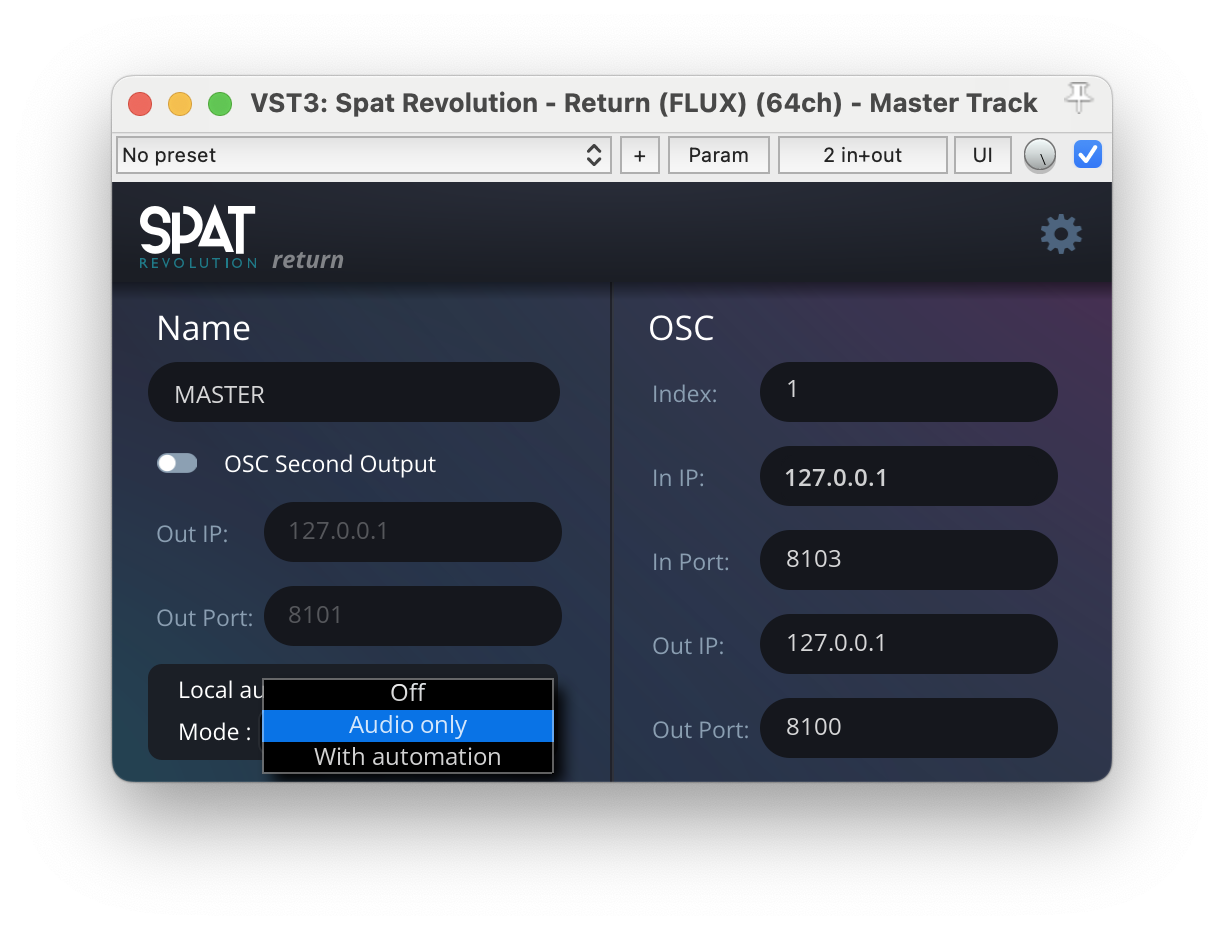Edit the In Port 8103 field

pyautogui.click(x=908, y=560)
